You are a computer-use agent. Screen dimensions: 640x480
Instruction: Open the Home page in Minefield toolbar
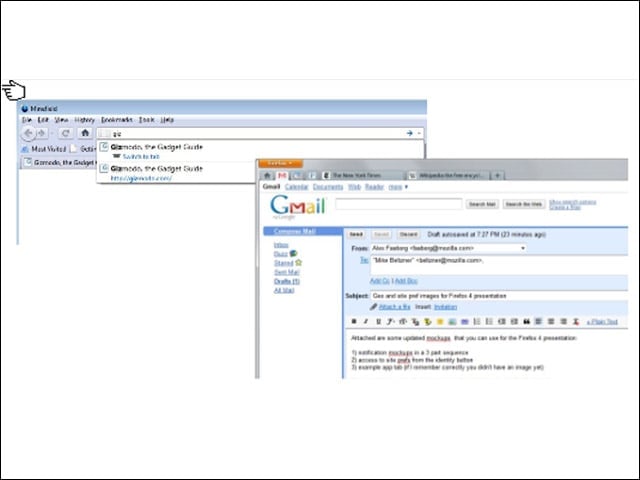[85, 133]
